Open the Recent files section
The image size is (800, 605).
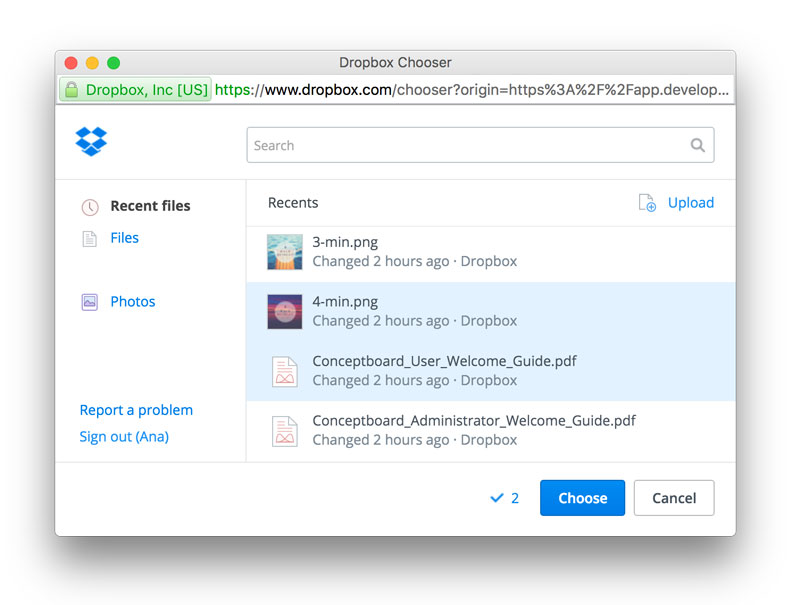click(151, 206)
